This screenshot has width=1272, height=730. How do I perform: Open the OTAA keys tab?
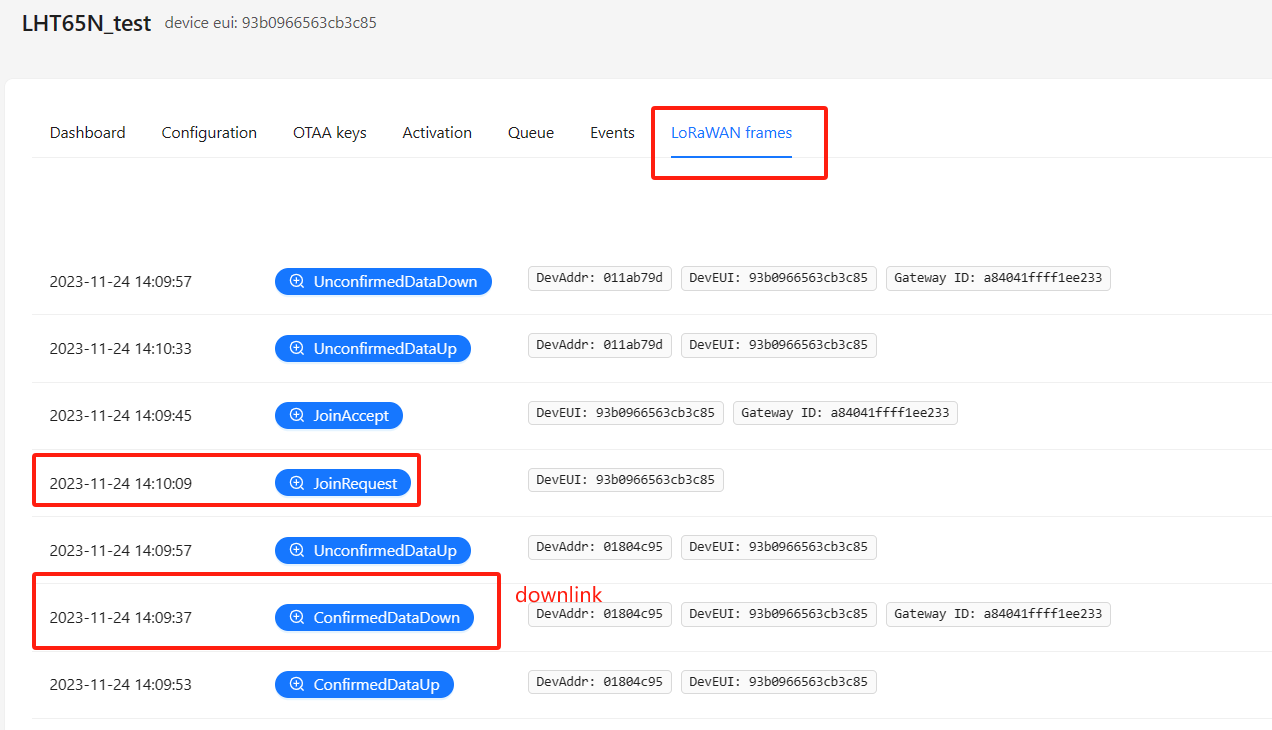(x=330, y=132)
